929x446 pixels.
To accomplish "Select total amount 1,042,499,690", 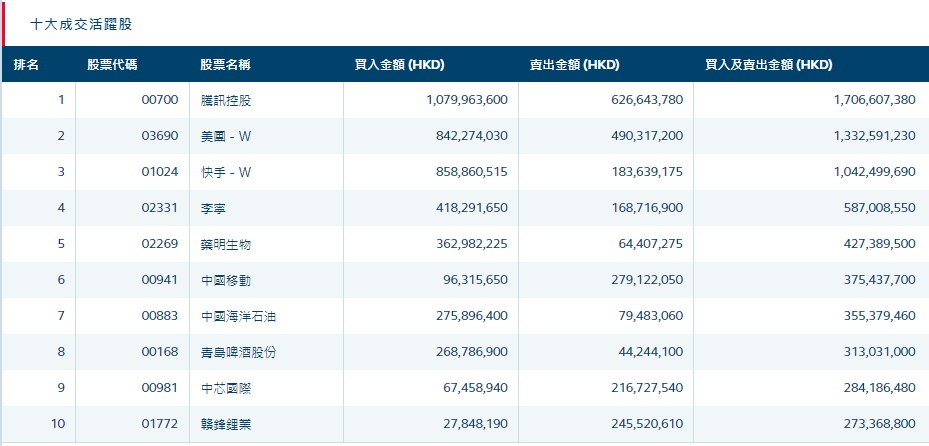I will (x=874, y=172).
